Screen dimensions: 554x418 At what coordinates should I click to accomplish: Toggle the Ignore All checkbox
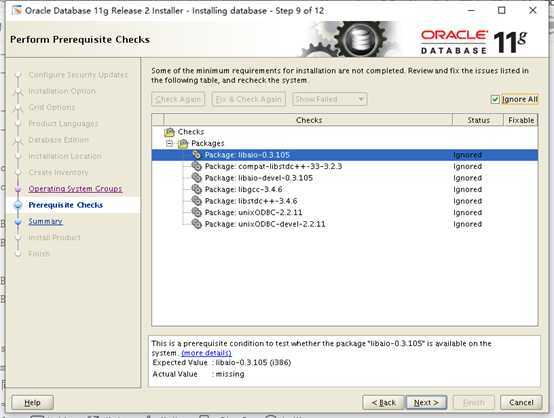[x=495, y=100]
